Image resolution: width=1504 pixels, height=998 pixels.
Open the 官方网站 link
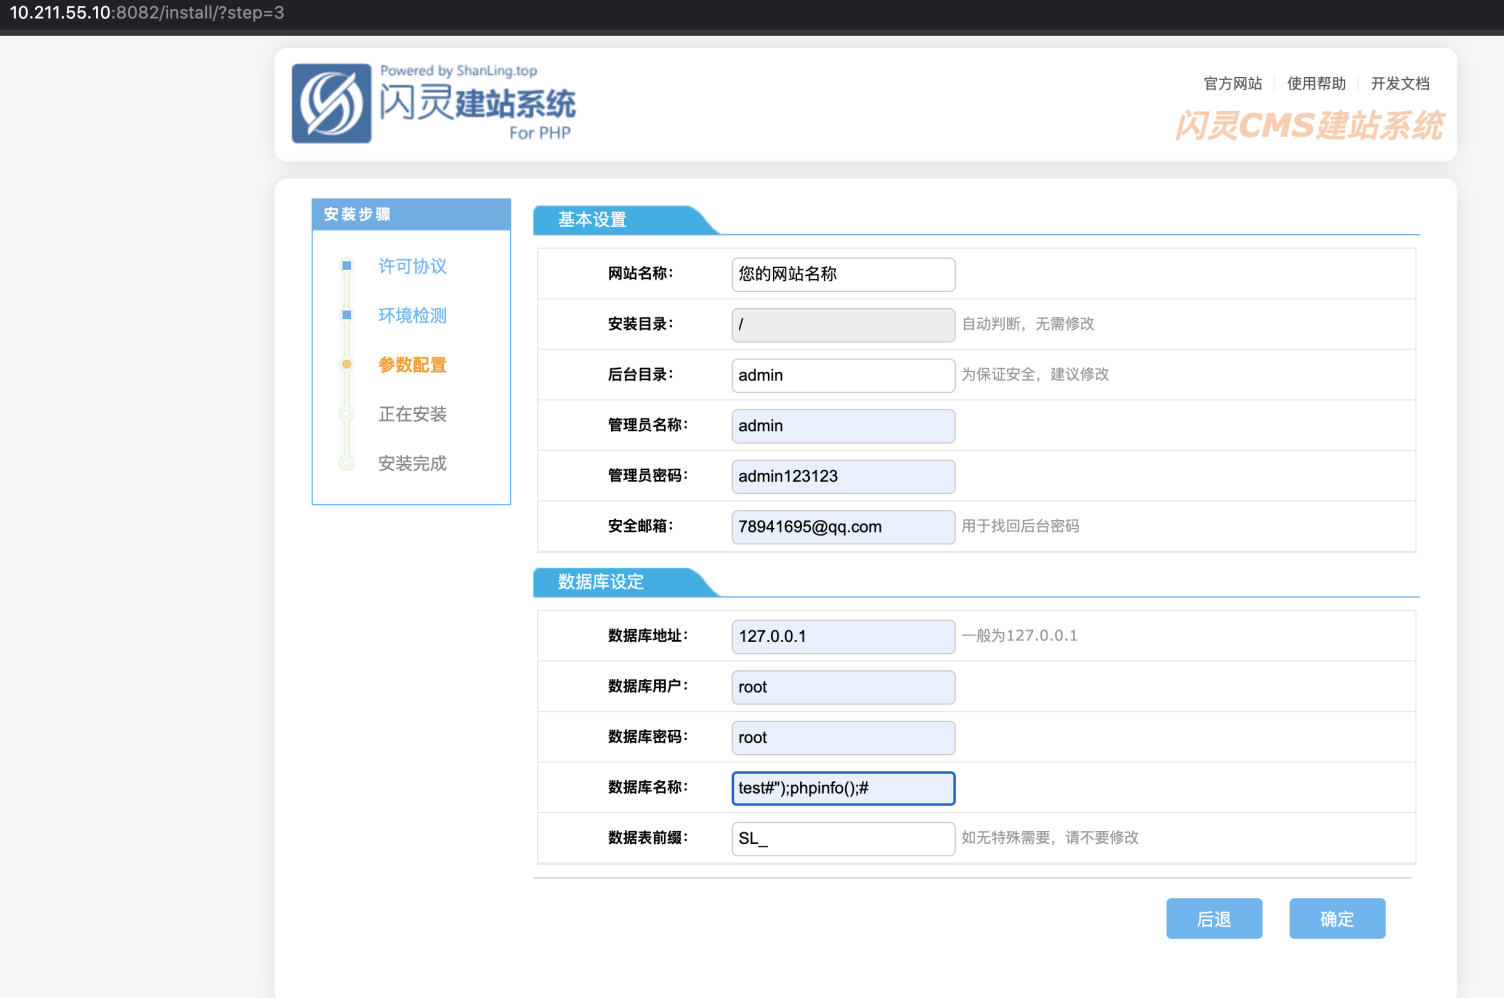[x=1232, y=84]
